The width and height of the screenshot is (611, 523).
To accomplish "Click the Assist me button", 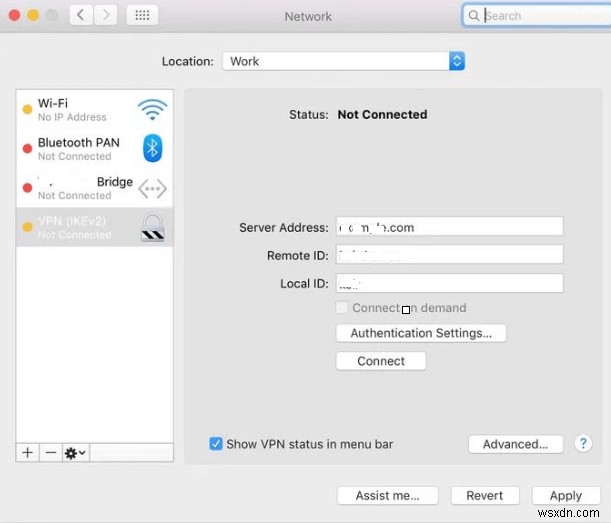I will (x=388, y=495).
